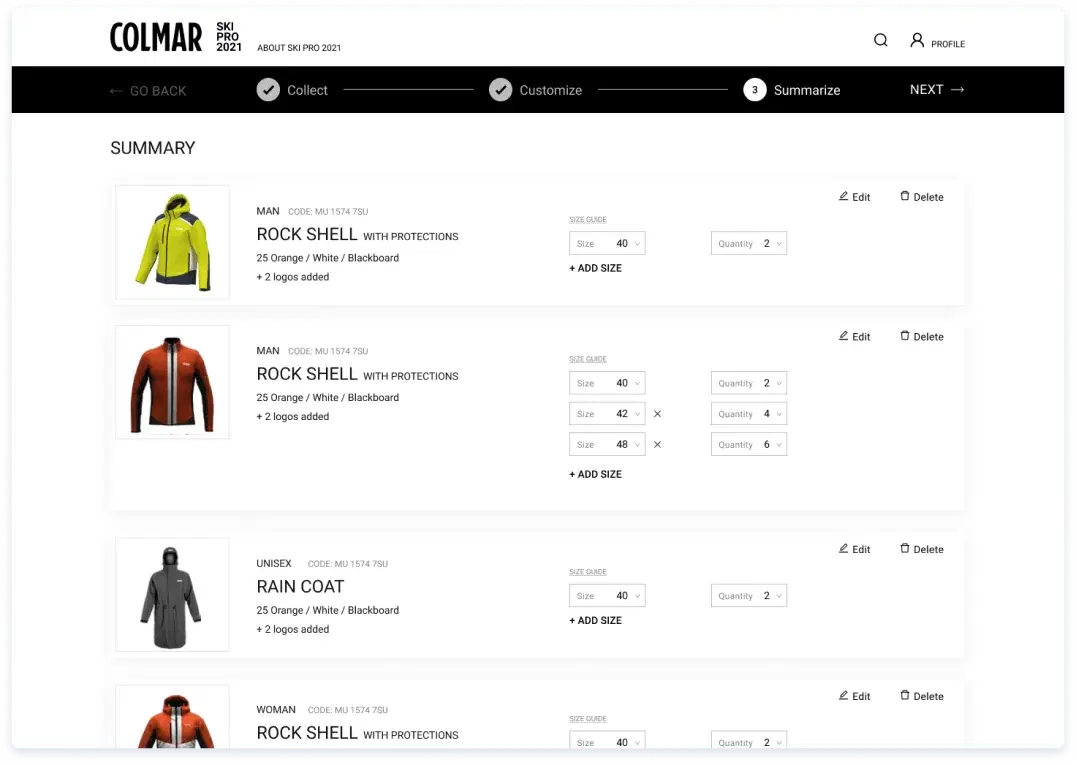Click the RAIN COAT product title
The height and width of the screenshot is (764, 1076).
301,587
